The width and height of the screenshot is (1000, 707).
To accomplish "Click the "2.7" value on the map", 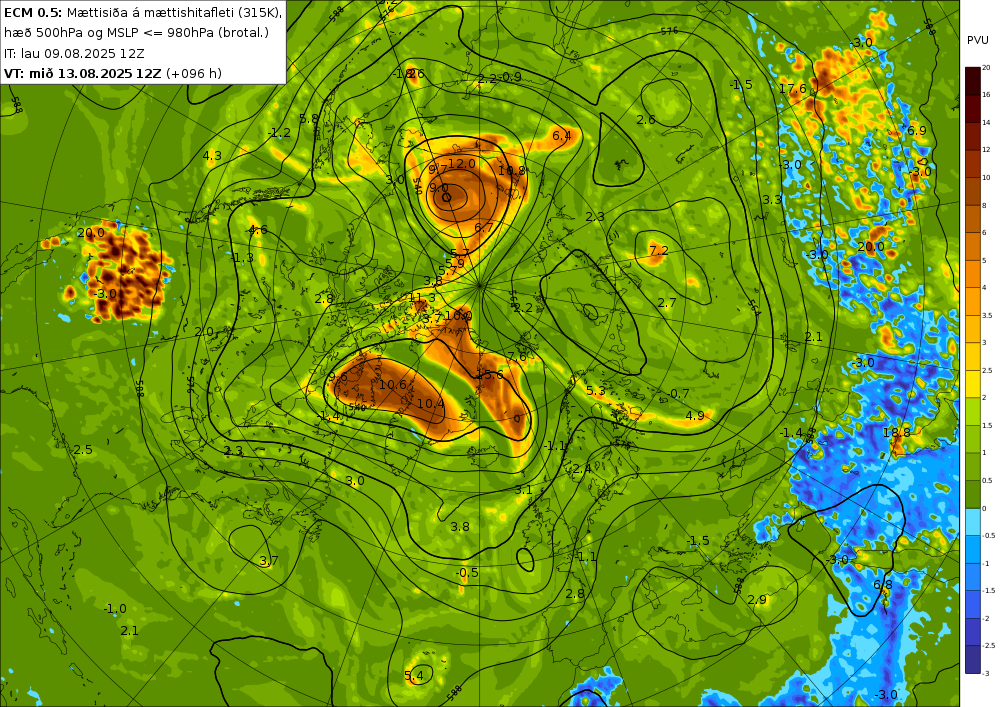I will click(x=666, y=303).
